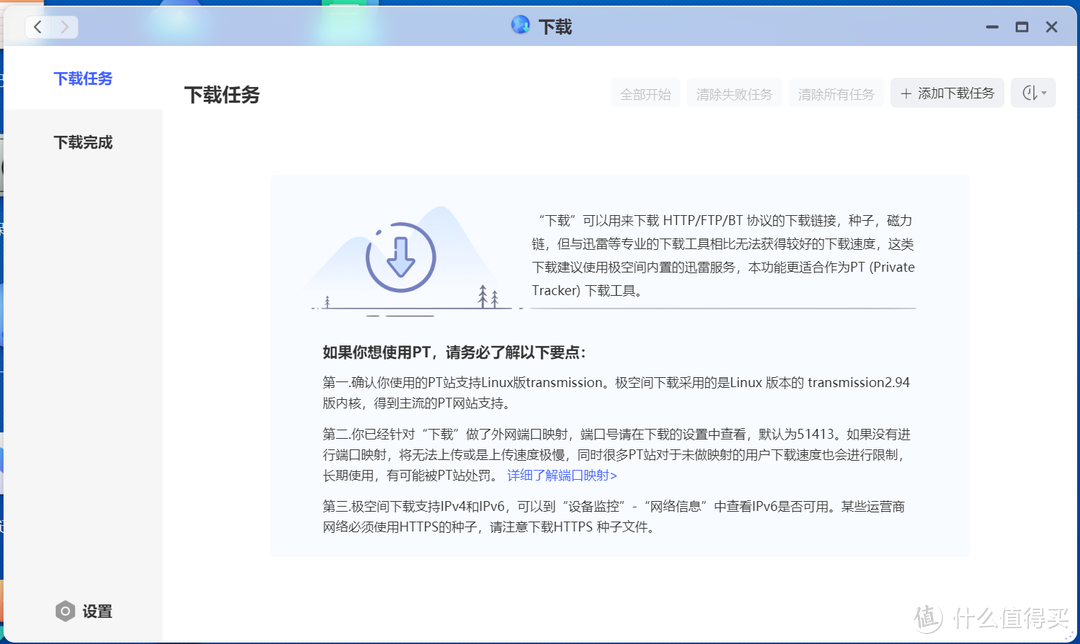Open 设置 text at sidebar bottom

tap(97, 611)
